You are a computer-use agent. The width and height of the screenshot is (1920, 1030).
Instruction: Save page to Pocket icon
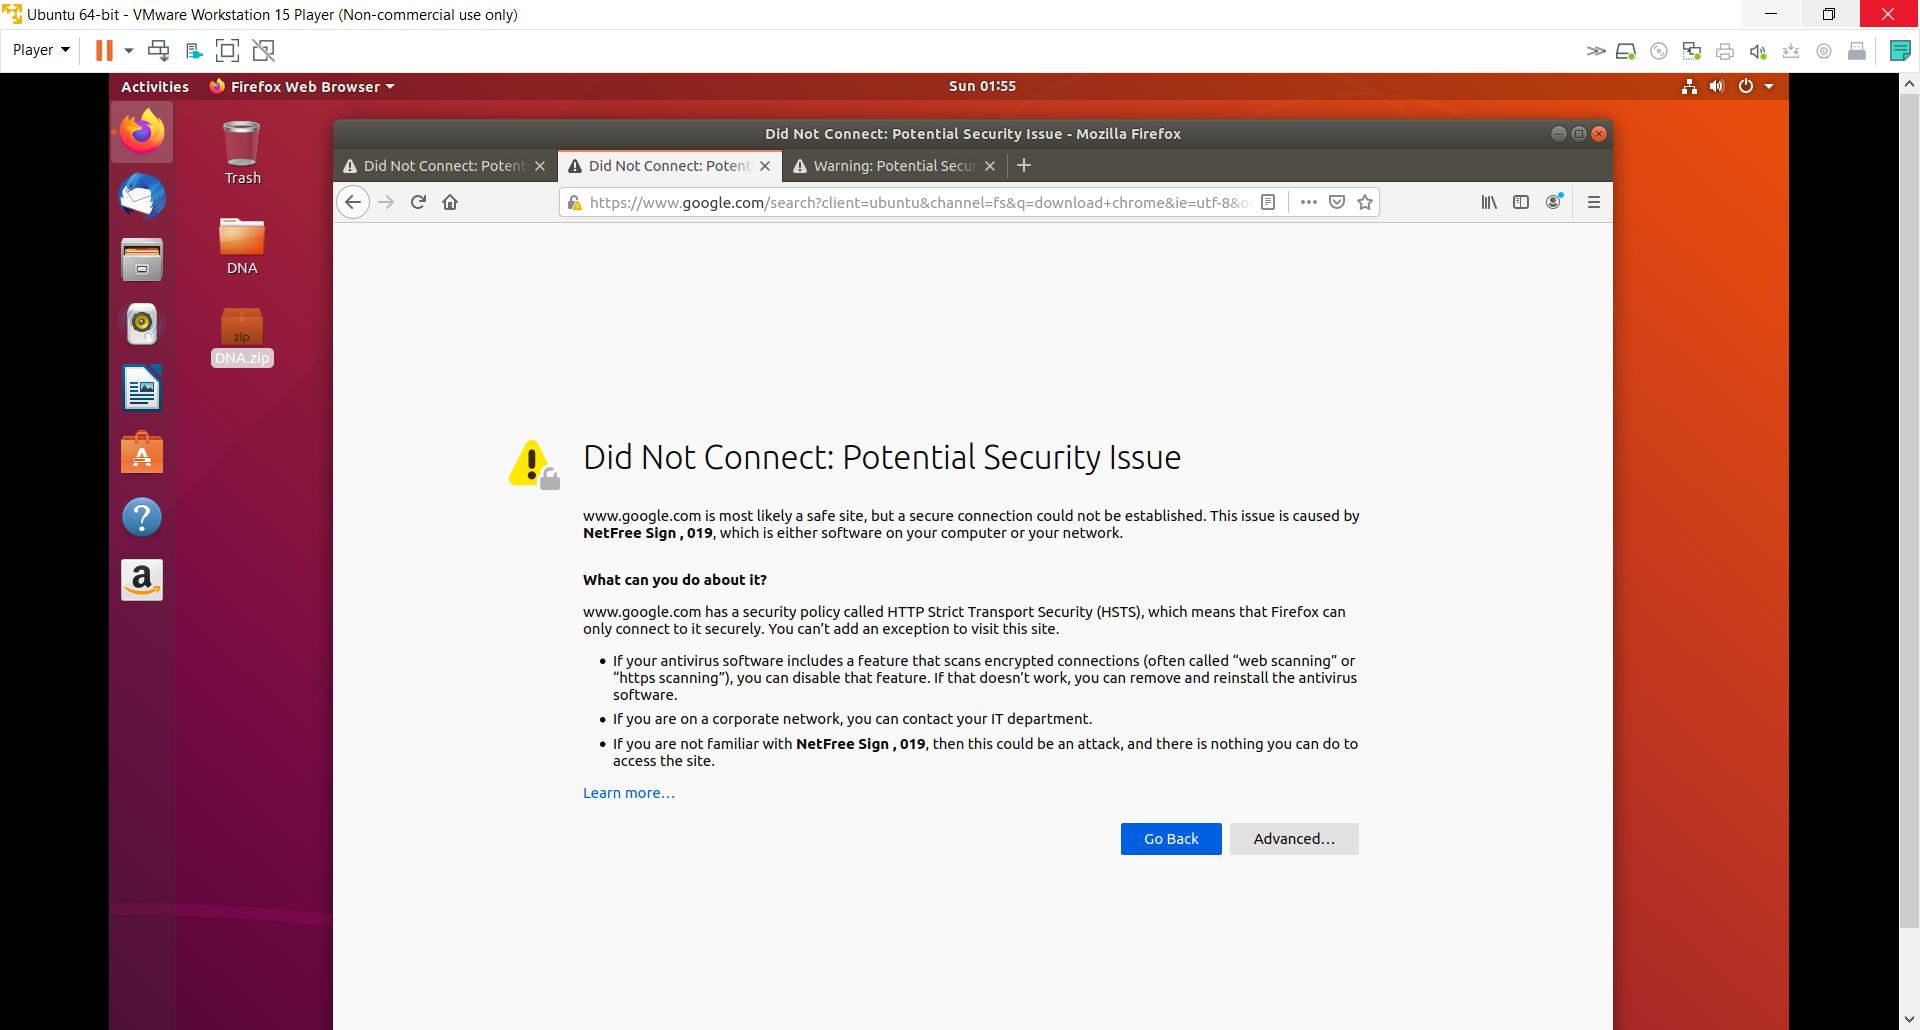(1337, 202)
